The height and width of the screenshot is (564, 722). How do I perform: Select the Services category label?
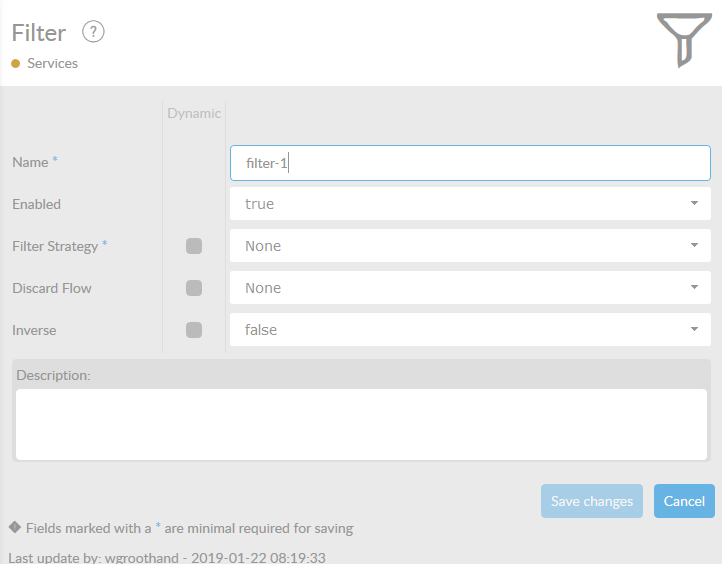(52, 64)
